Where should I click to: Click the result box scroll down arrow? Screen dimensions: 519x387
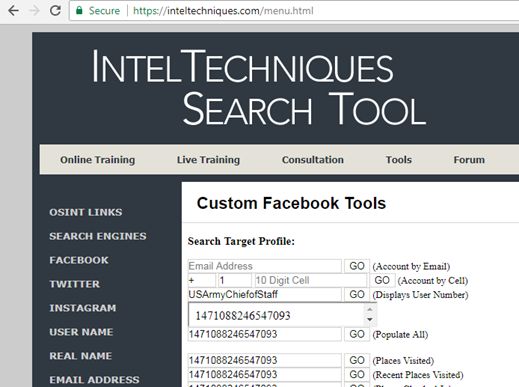(370, 320)
